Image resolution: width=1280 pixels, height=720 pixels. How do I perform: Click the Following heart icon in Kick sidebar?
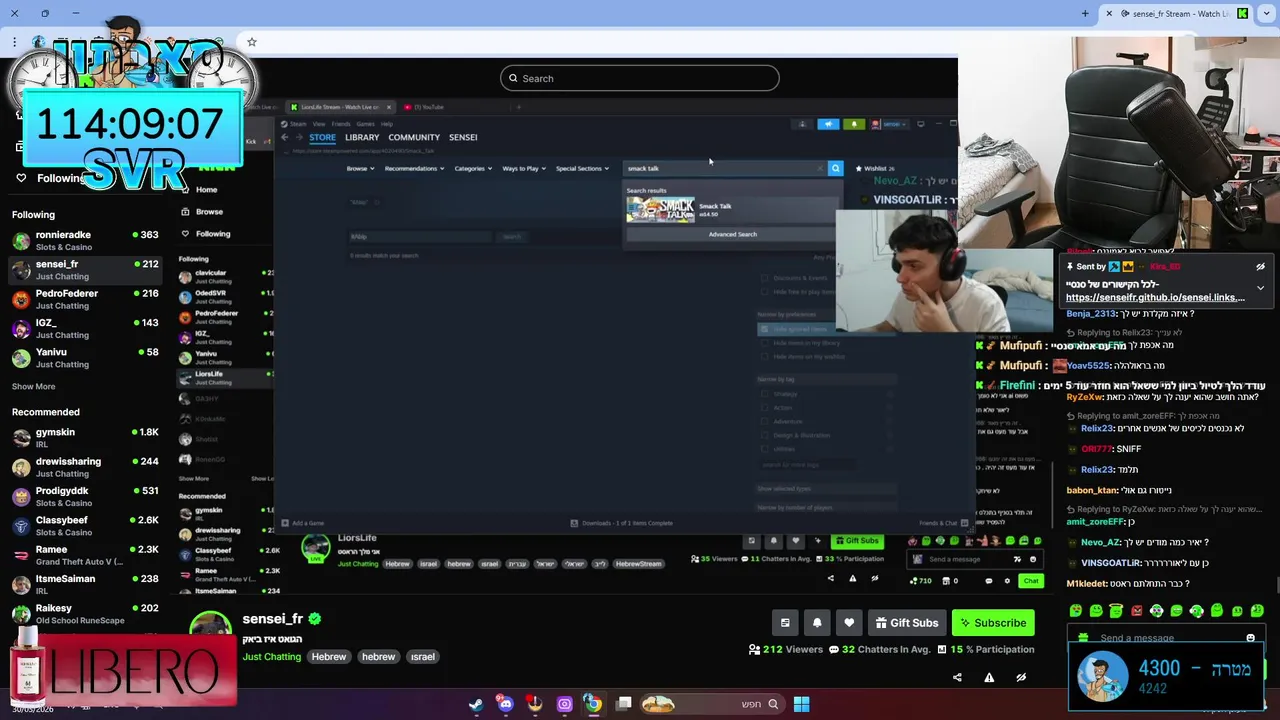coord(21,178)
